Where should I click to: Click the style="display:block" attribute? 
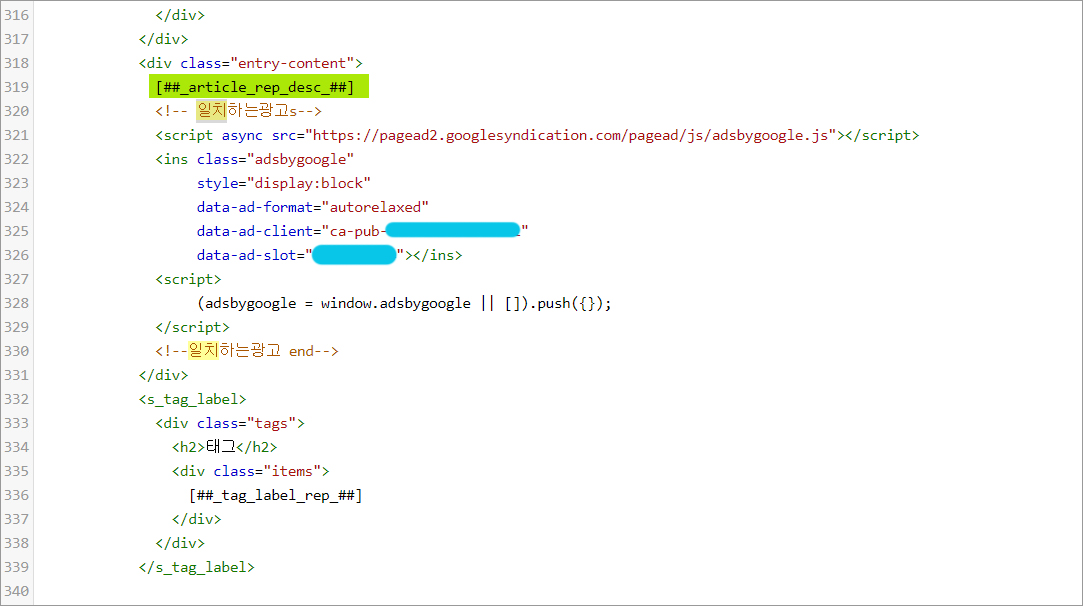(284, 183)
